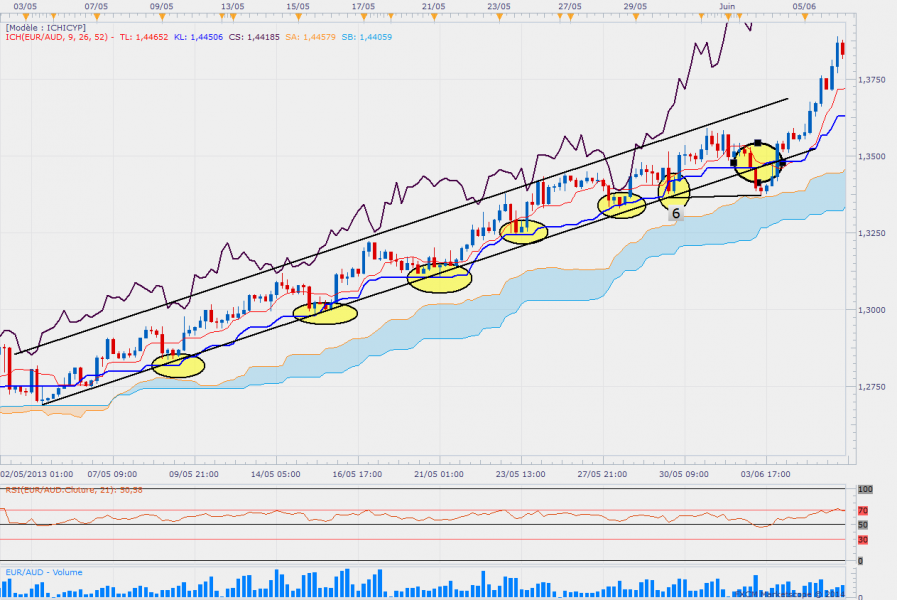
Task: Grab the top handle of the selected ellipse
Action: [758, 142]
